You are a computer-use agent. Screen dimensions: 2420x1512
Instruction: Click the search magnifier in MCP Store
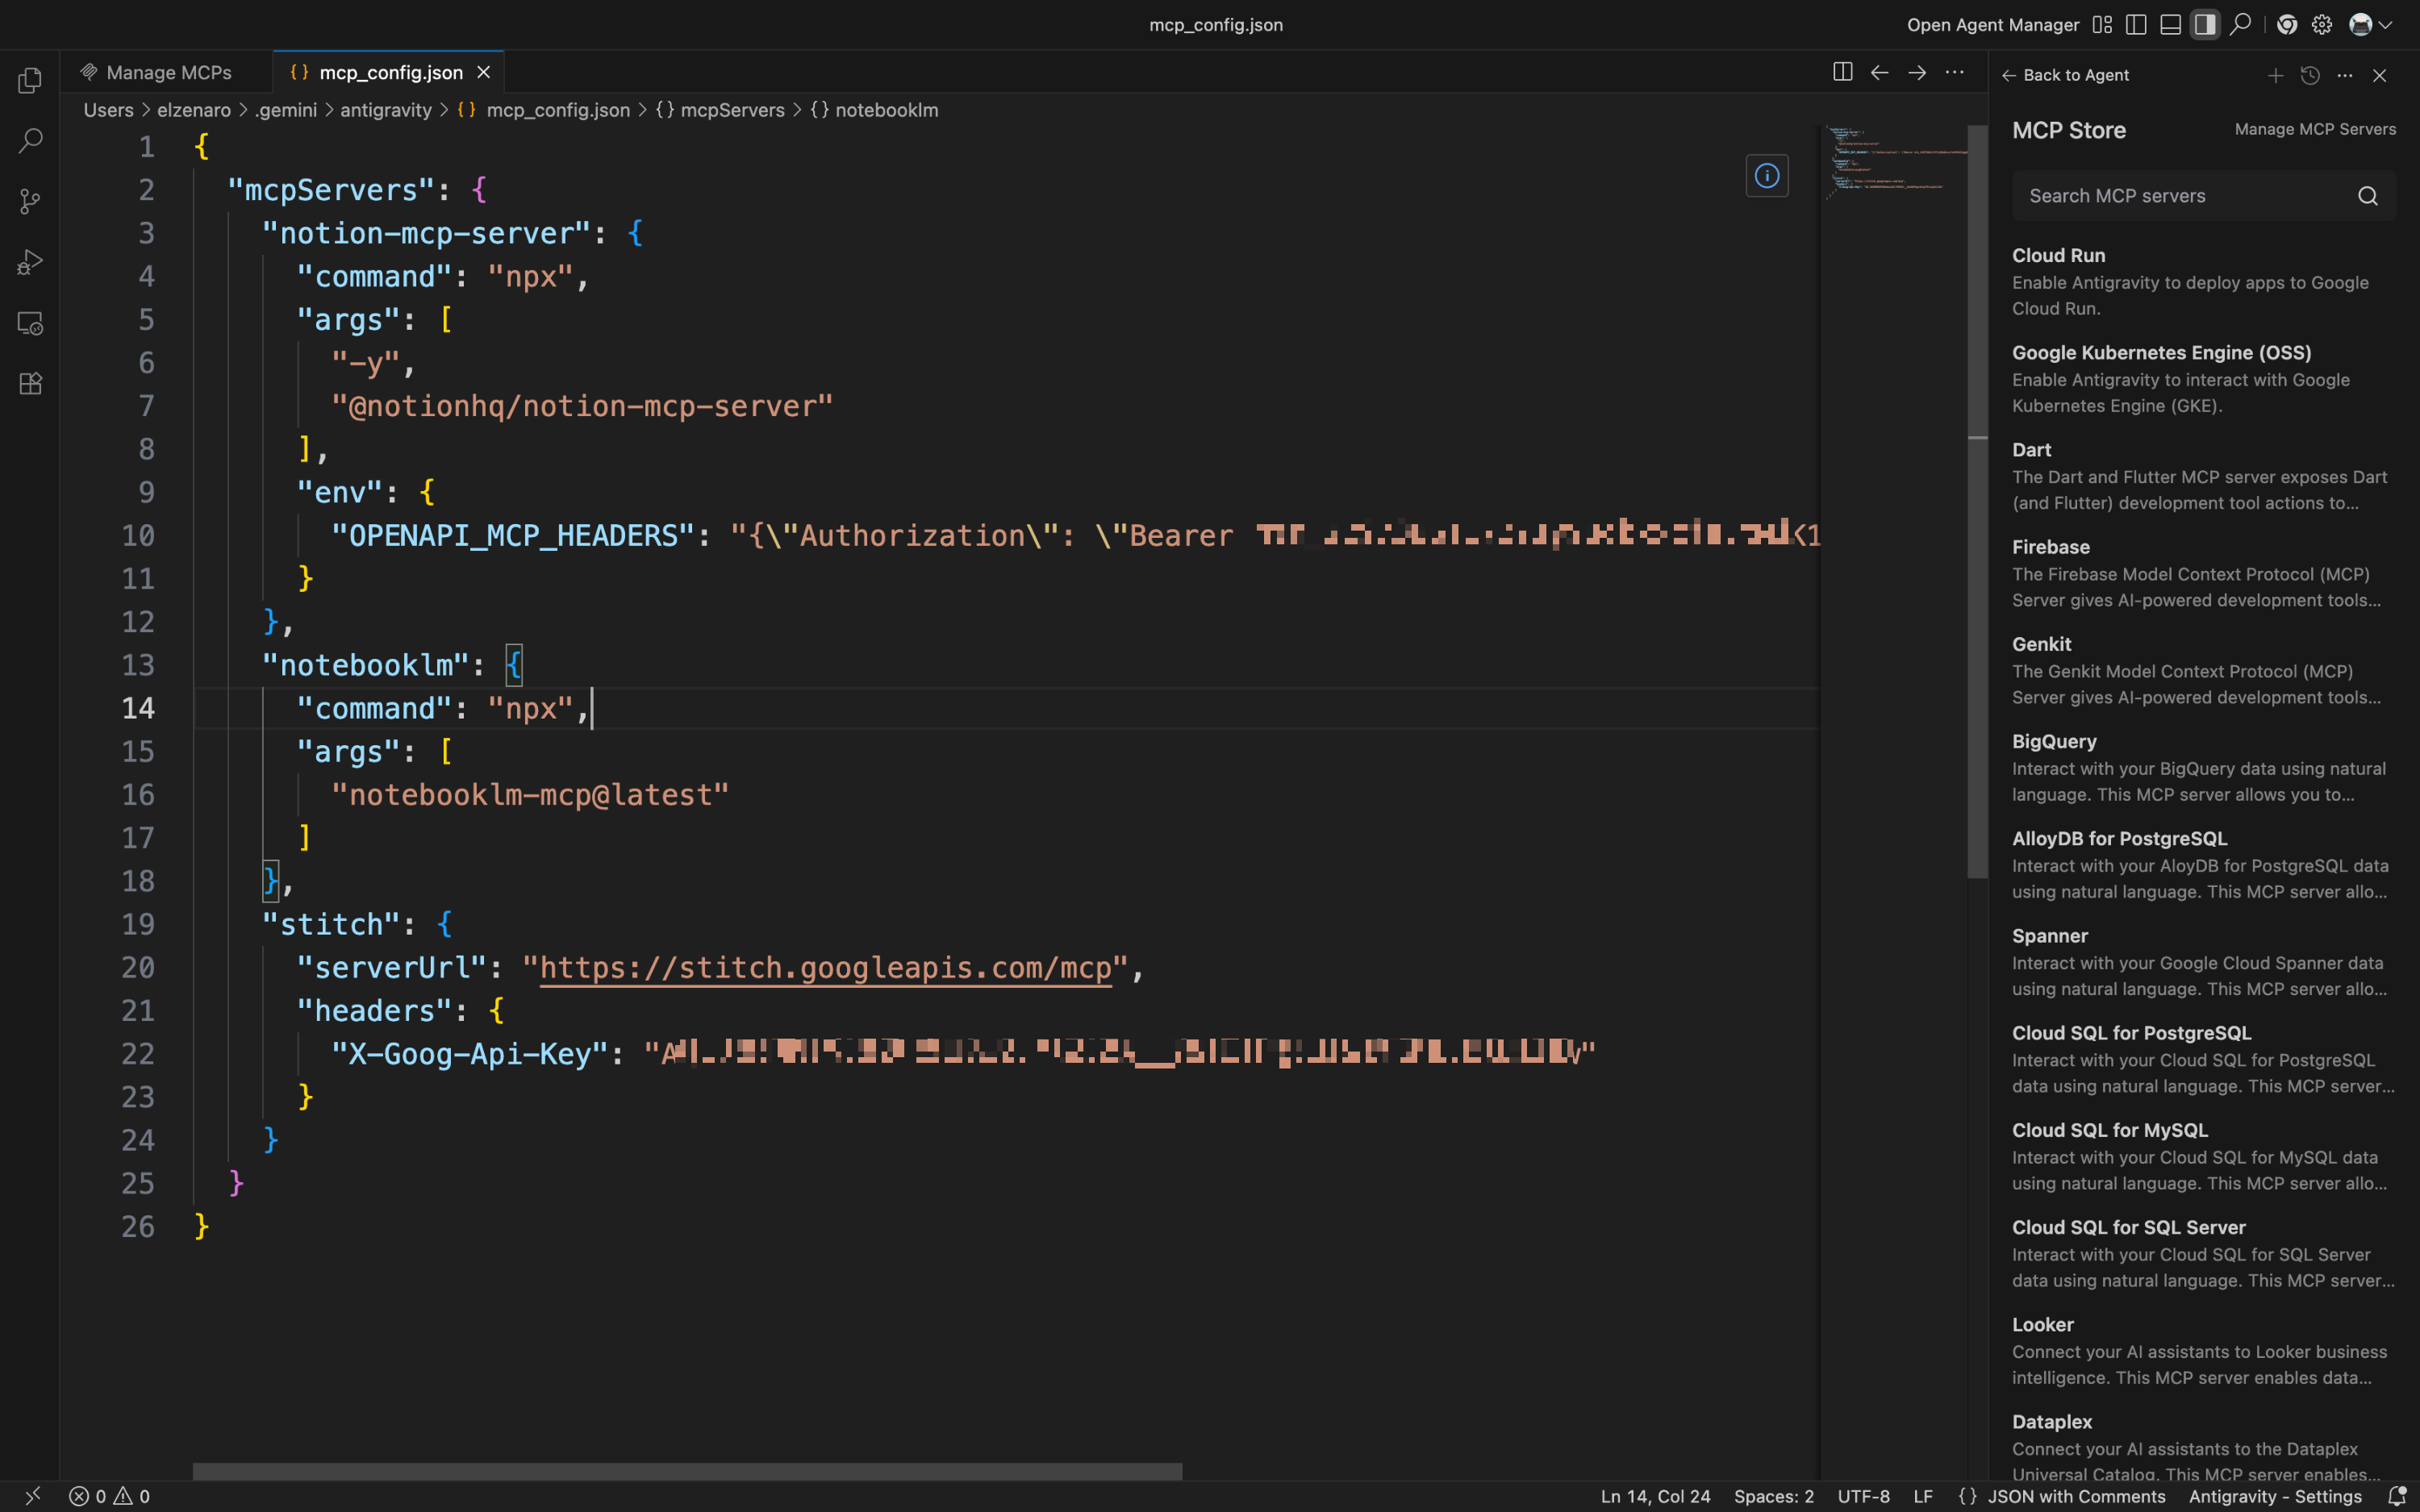[x=2367, y=195]
